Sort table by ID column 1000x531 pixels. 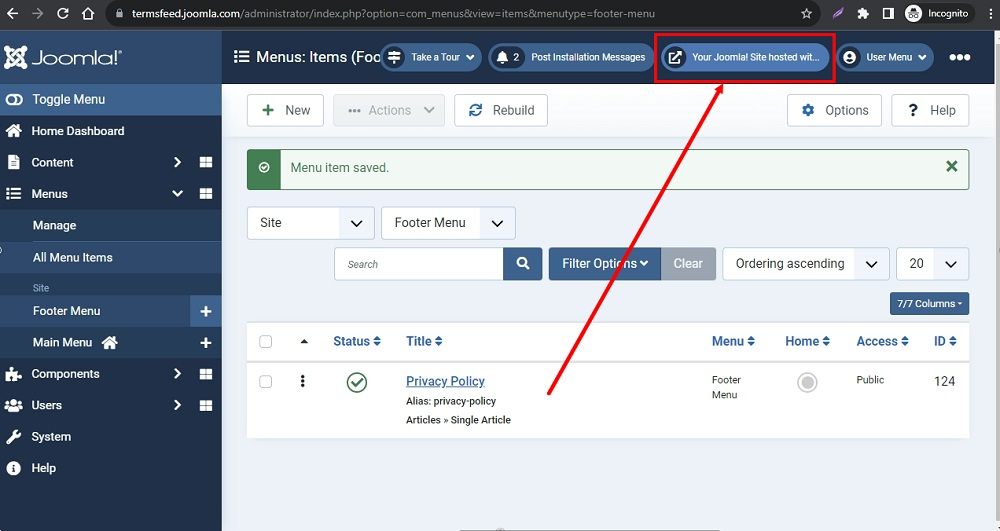pyautogui.click(x=945, y=342)
